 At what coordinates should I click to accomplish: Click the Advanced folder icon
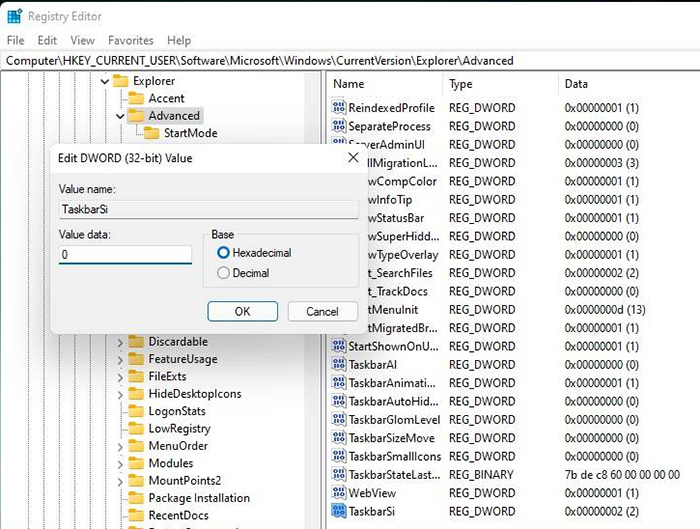coord(136,116)
